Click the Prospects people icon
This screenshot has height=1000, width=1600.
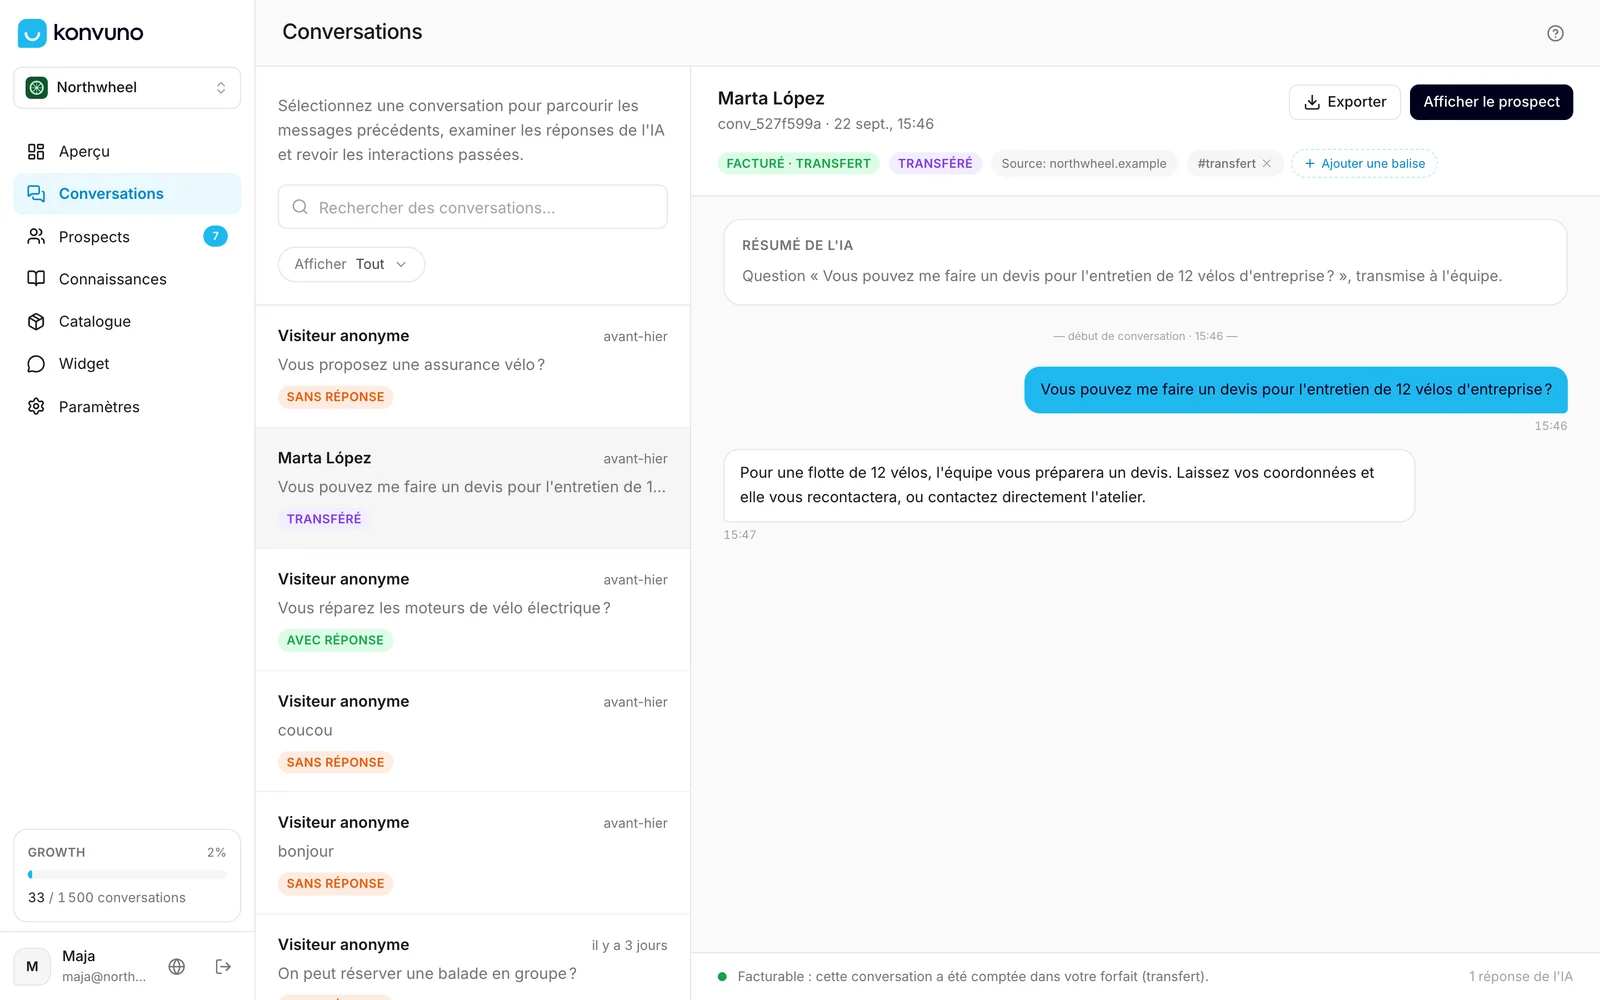tap(36, 236)
